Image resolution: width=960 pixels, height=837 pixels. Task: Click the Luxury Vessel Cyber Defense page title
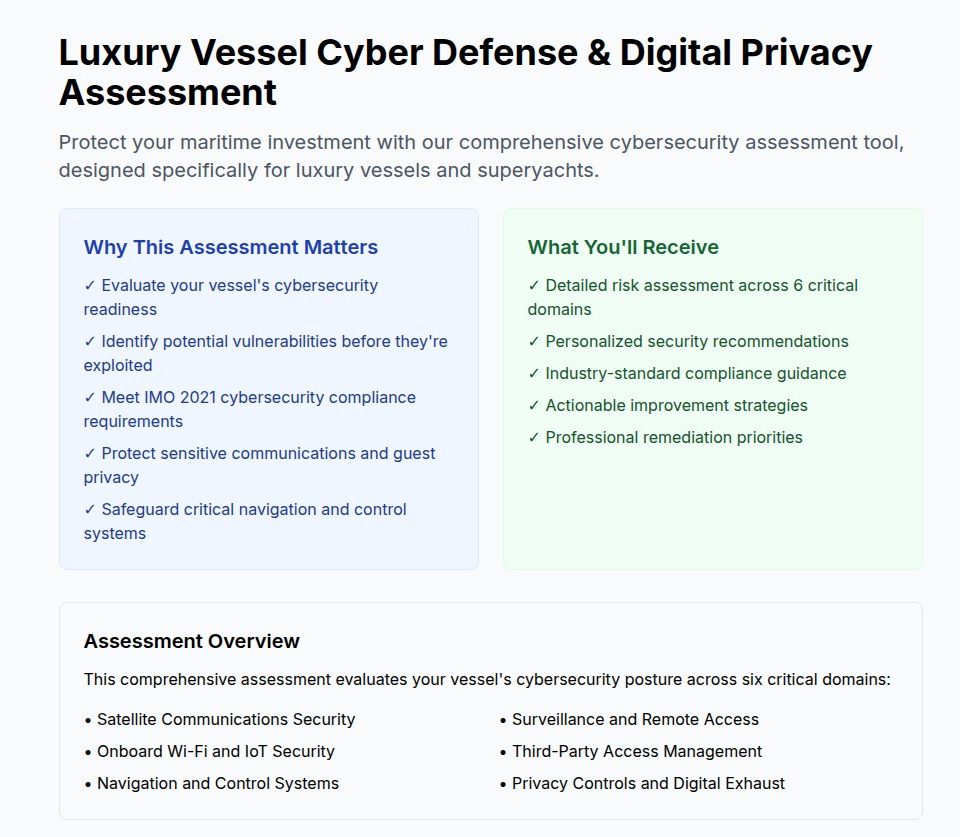[x=465, y=72]
